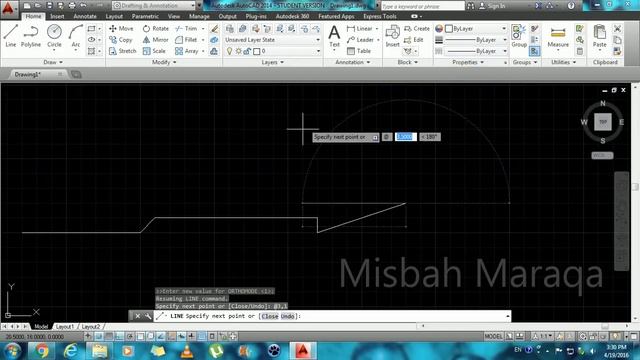Click the Create block tool
Viewport: 640px width, 360px height.
coord(417,29)
